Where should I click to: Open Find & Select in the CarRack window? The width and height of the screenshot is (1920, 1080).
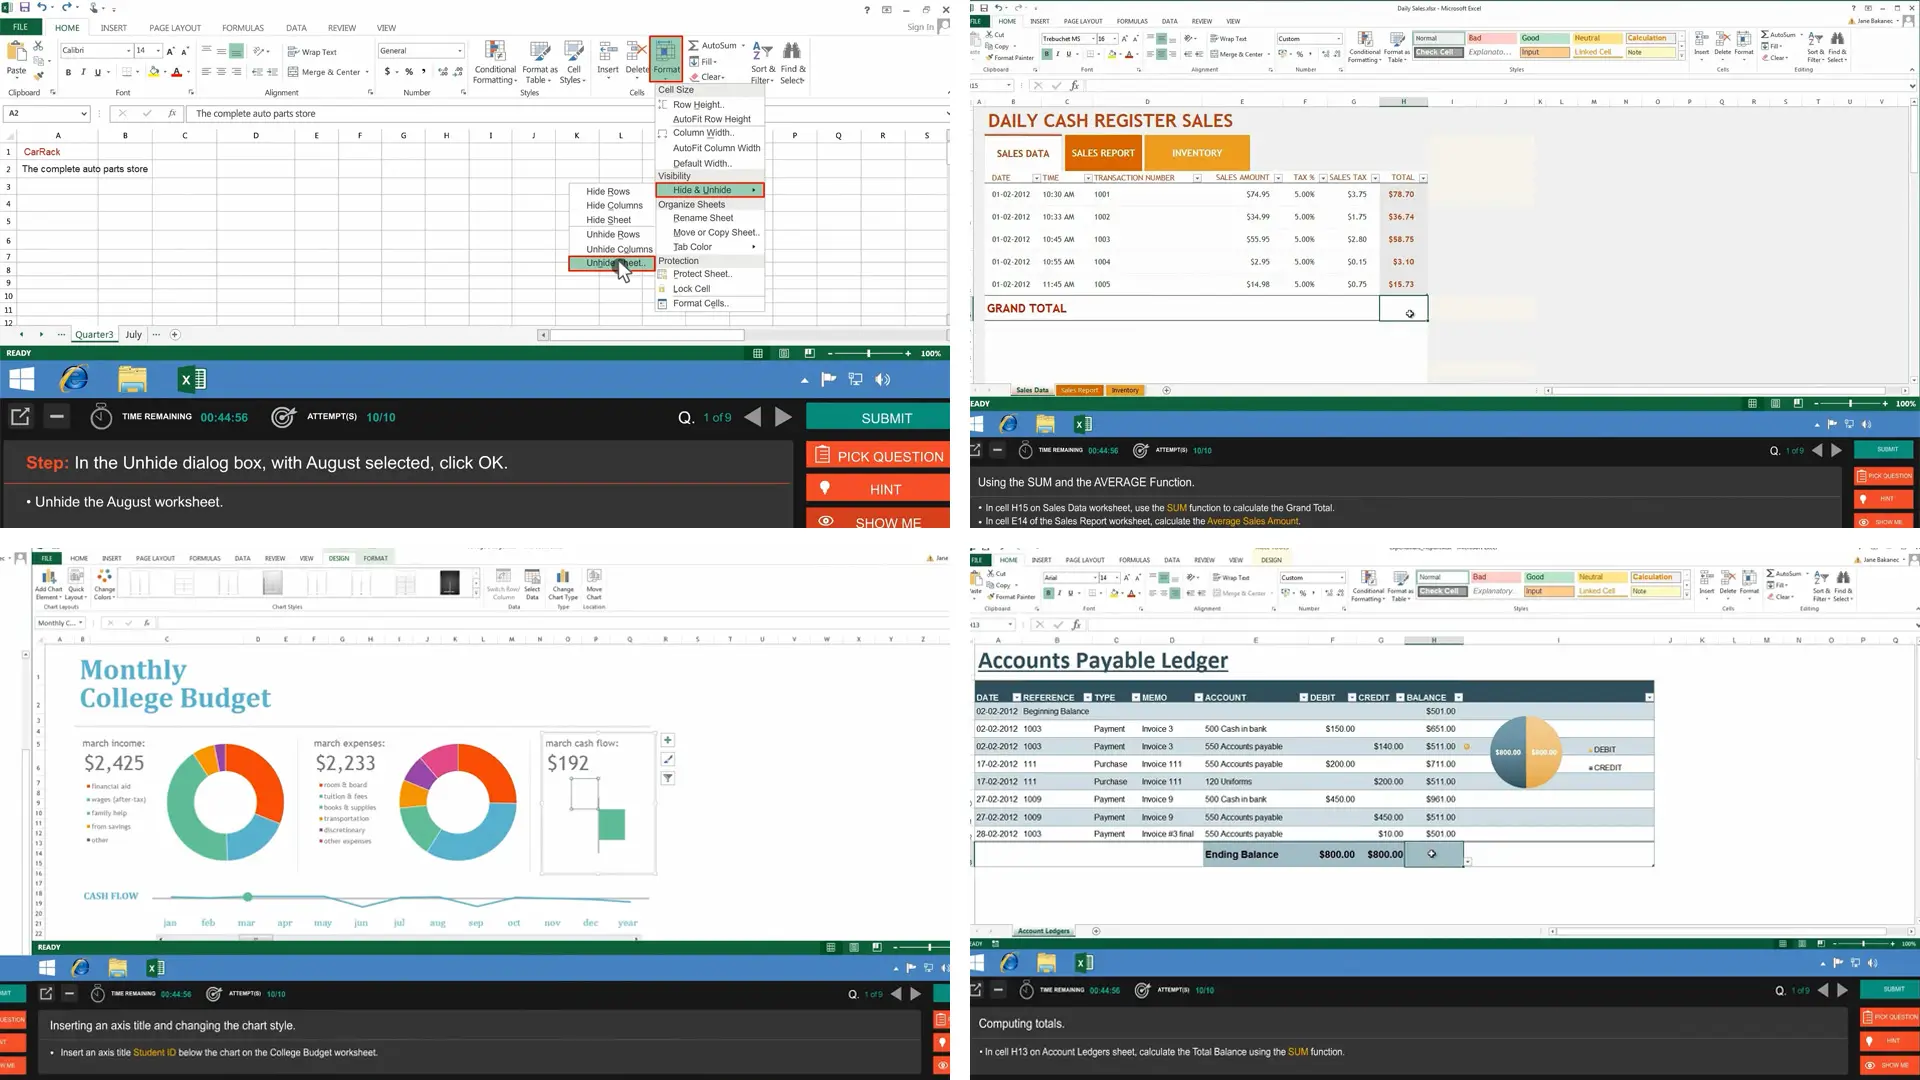(792, 62)
